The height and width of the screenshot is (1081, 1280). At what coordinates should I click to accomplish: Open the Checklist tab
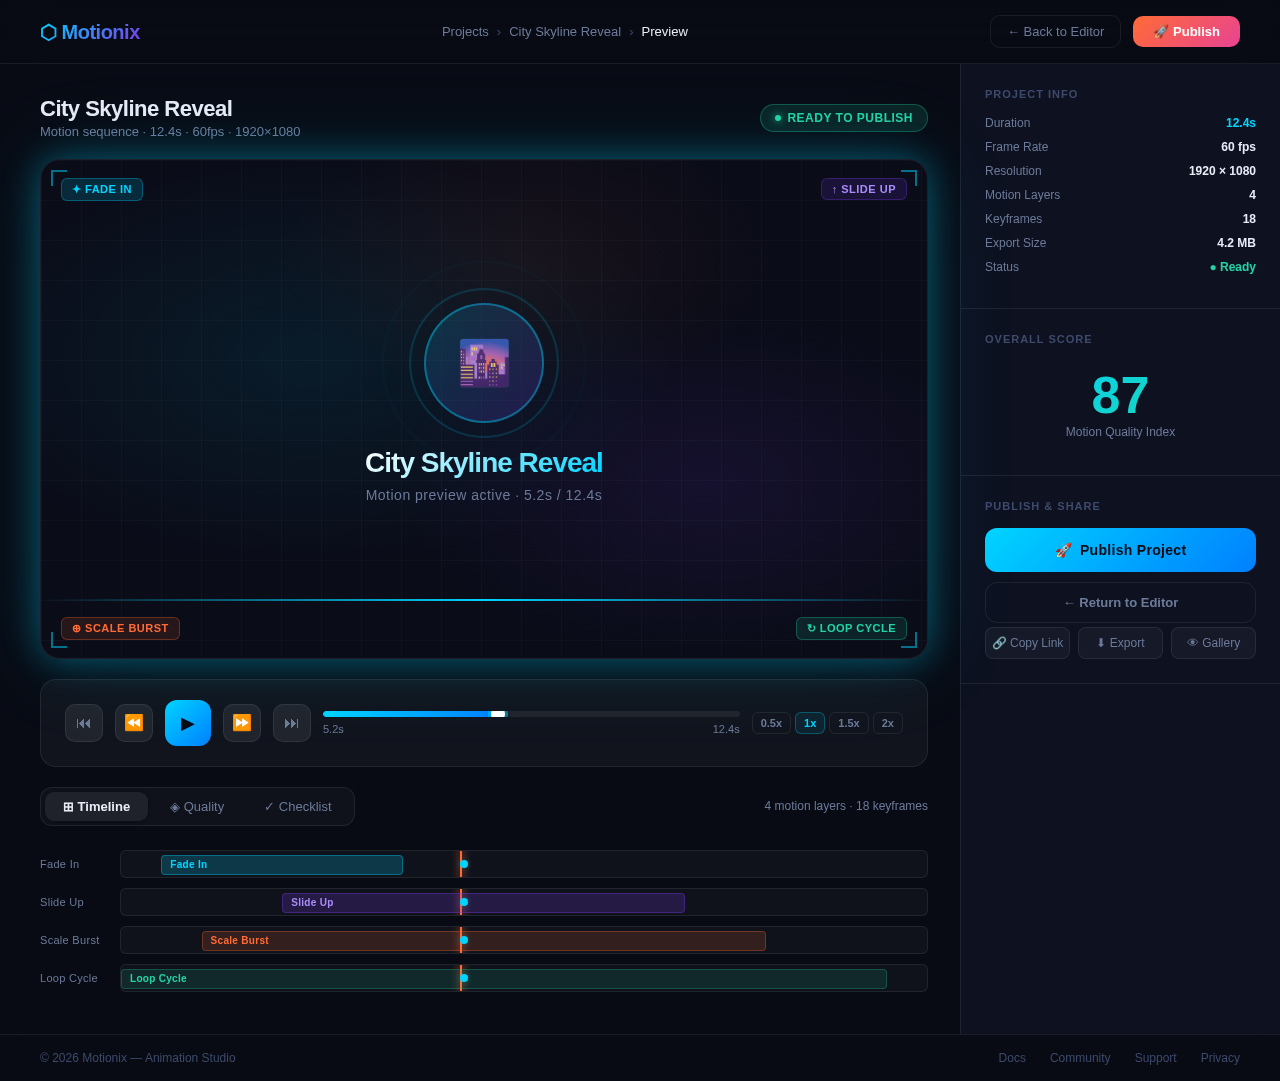(x=298, y=807)
